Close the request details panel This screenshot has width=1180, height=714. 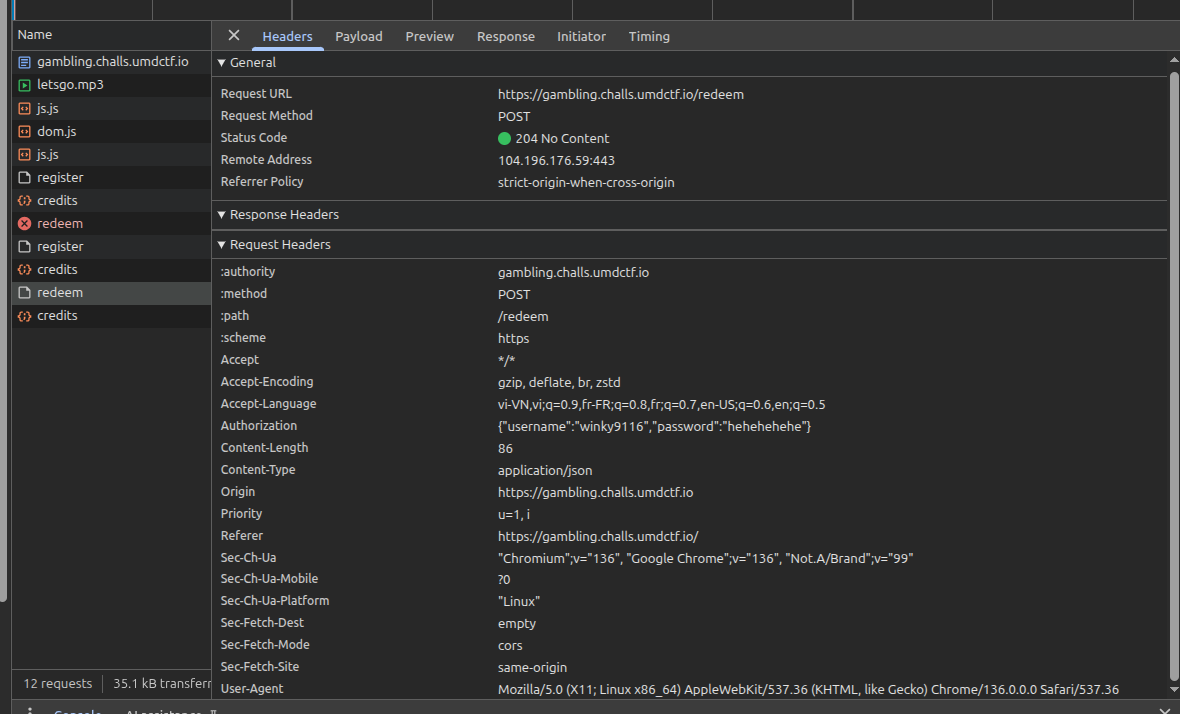(x=234, y=35)
